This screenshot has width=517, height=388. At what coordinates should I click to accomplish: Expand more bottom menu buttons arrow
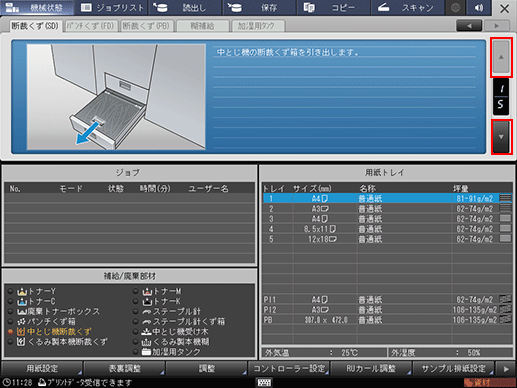point(506,369)
